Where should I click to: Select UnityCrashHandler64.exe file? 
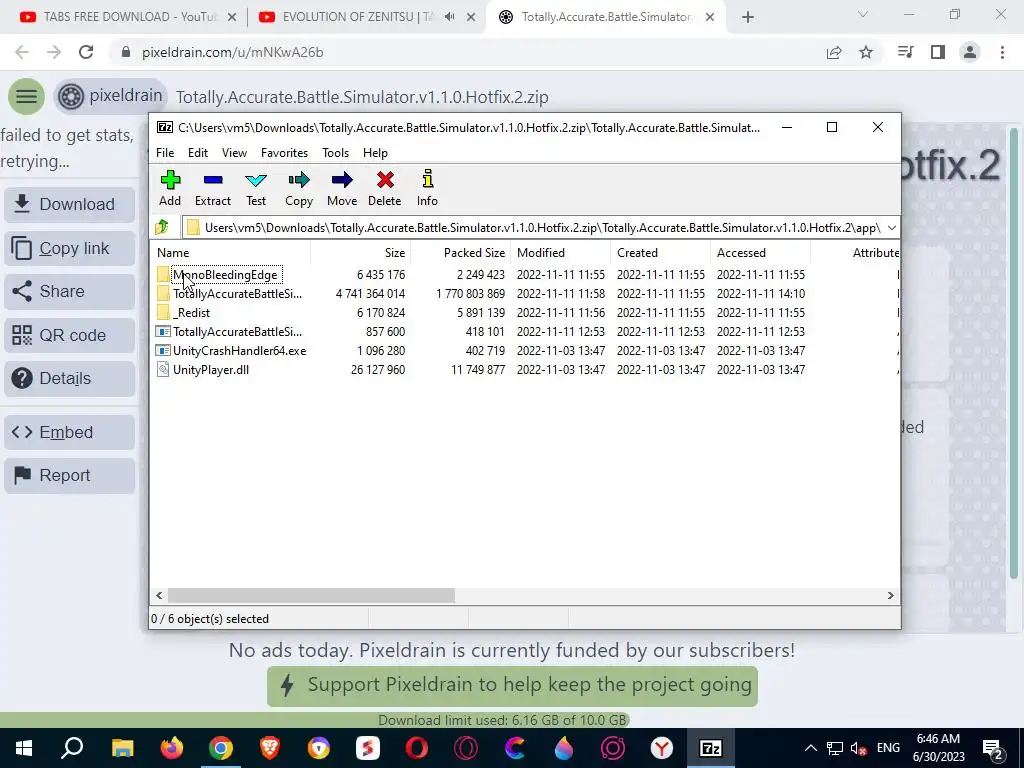click(239, 351)
